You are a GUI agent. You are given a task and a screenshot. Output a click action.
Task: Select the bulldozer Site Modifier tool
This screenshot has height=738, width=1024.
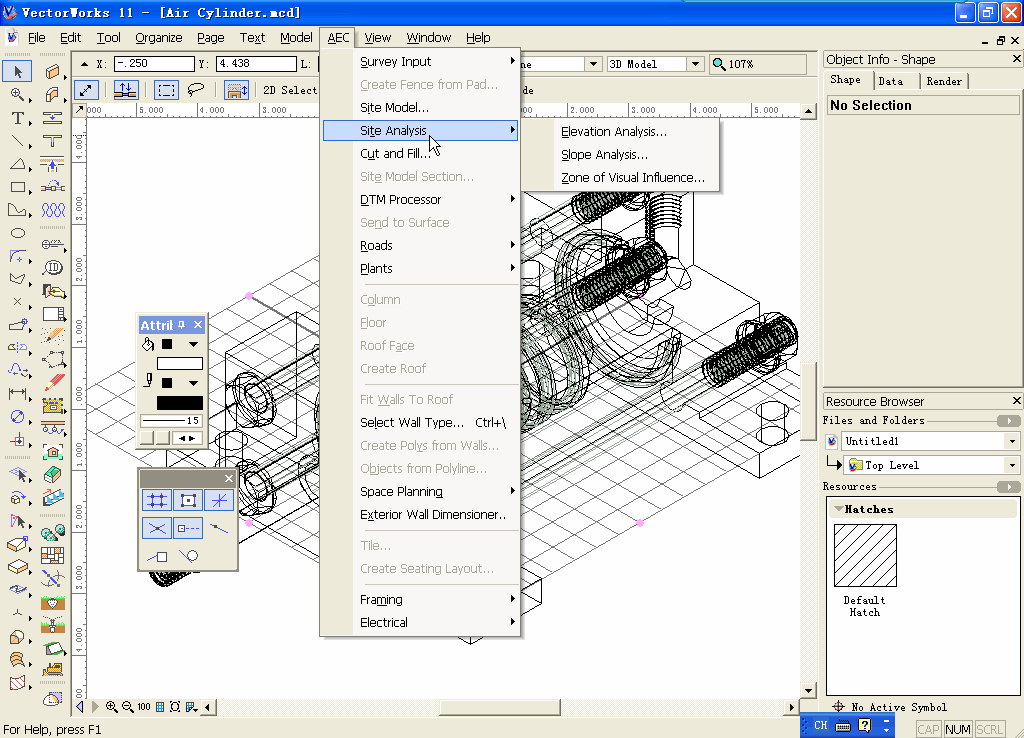(52, 671)
